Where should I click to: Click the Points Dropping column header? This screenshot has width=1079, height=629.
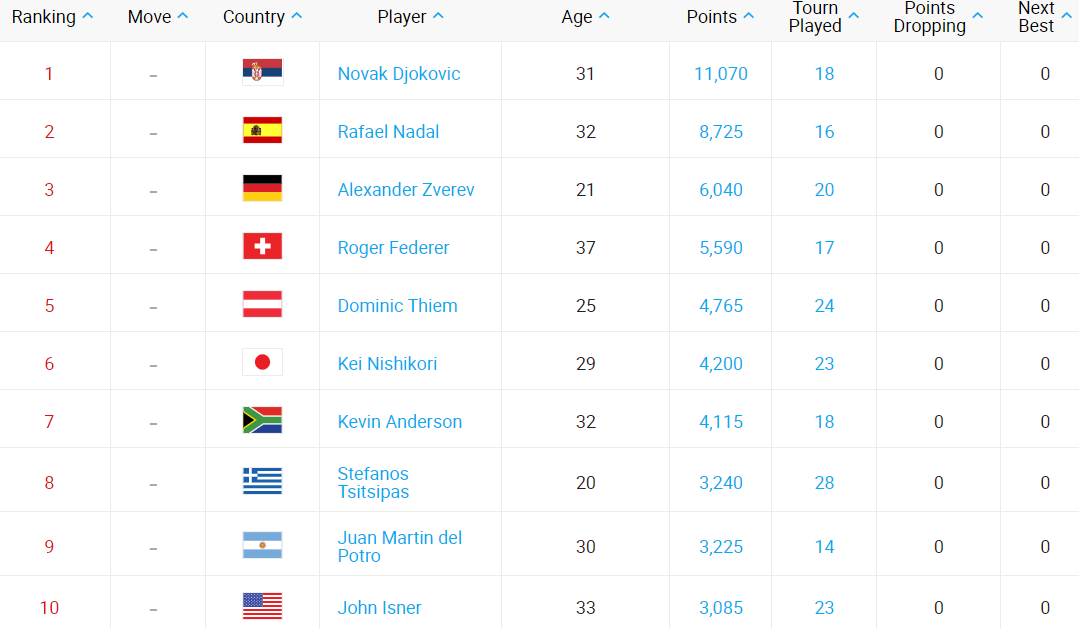click(929, 17)
